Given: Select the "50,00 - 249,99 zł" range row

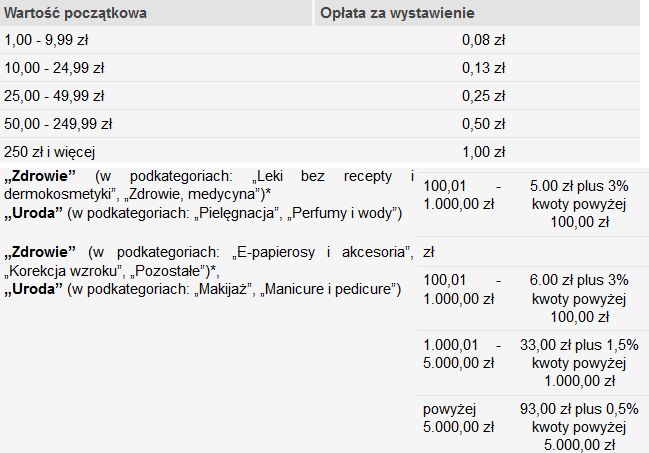Looking at the screenshot, I should click(58, 125).
